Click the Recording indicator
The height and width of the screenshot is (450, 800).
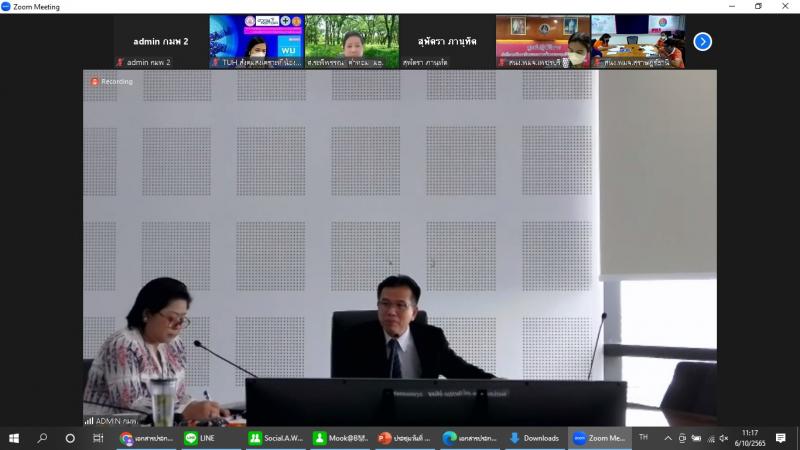tap(112, 82)
